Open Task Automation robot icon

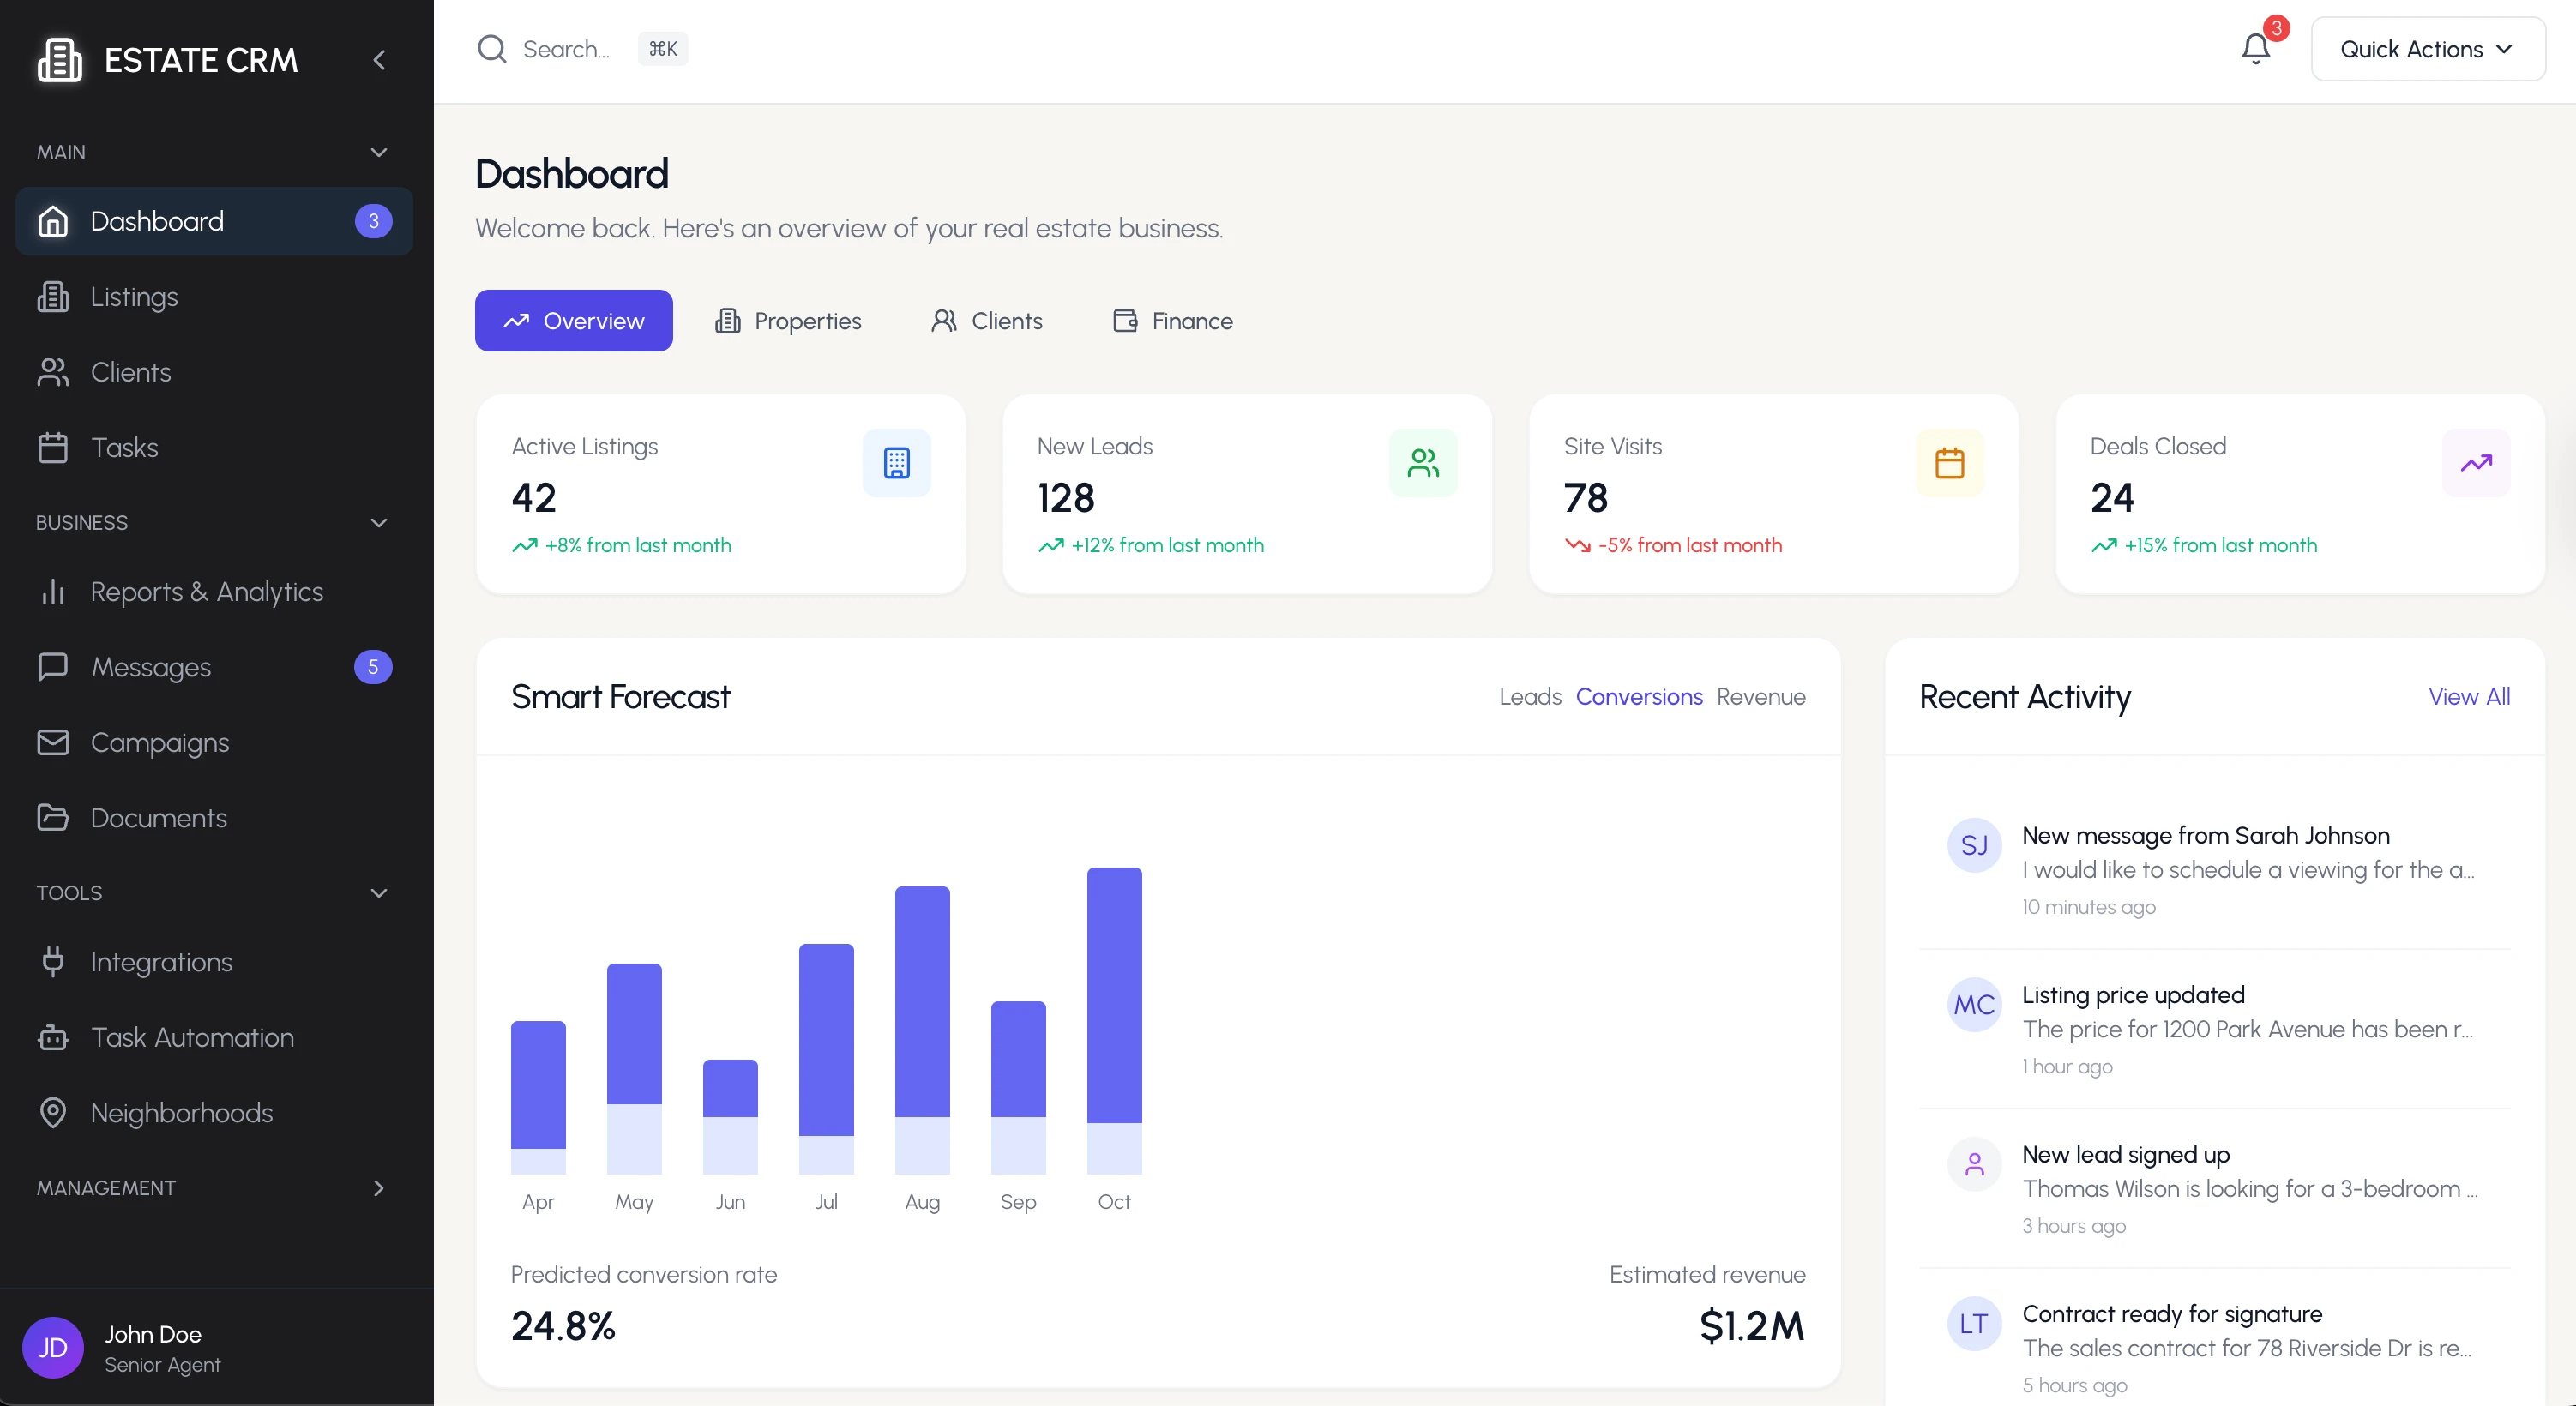click(x=53, y=1038)
